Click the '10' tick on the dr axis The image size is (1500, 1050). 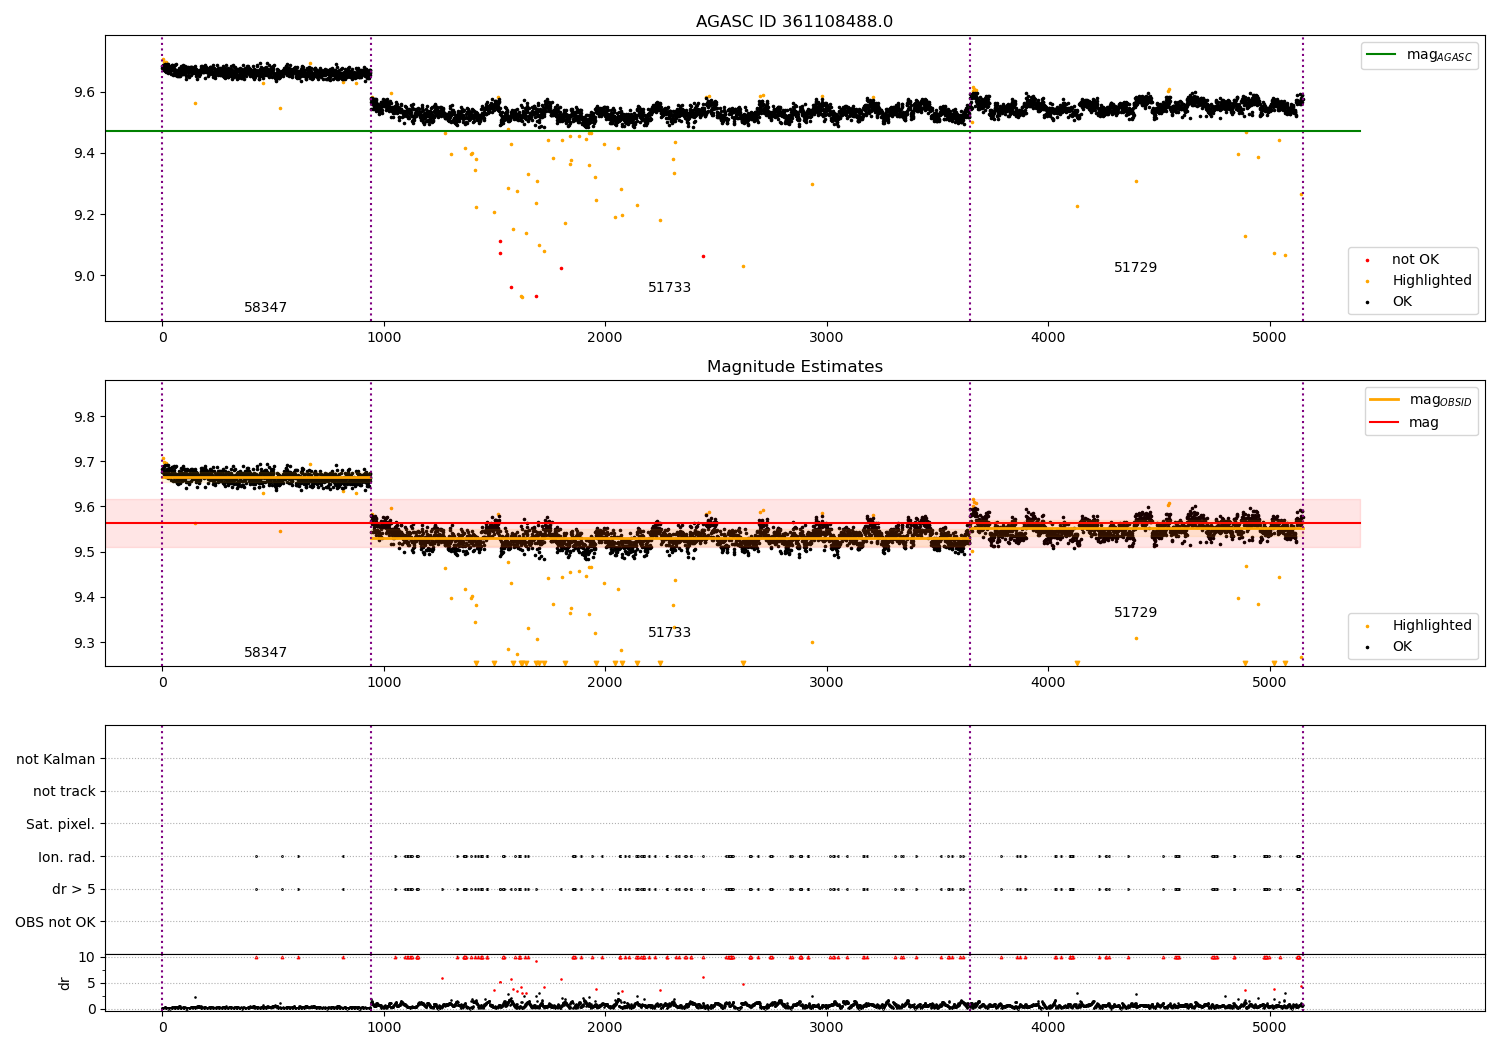(87, 957)
